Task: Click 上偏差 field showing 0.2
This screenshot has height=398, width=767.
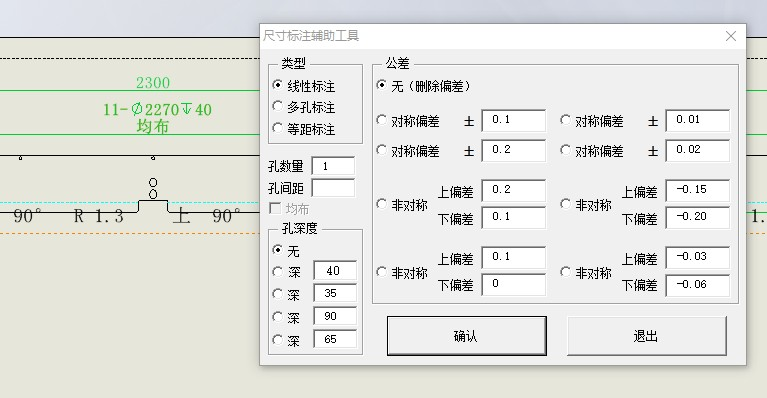Action: pyautogui.click(x=514, y=191)
